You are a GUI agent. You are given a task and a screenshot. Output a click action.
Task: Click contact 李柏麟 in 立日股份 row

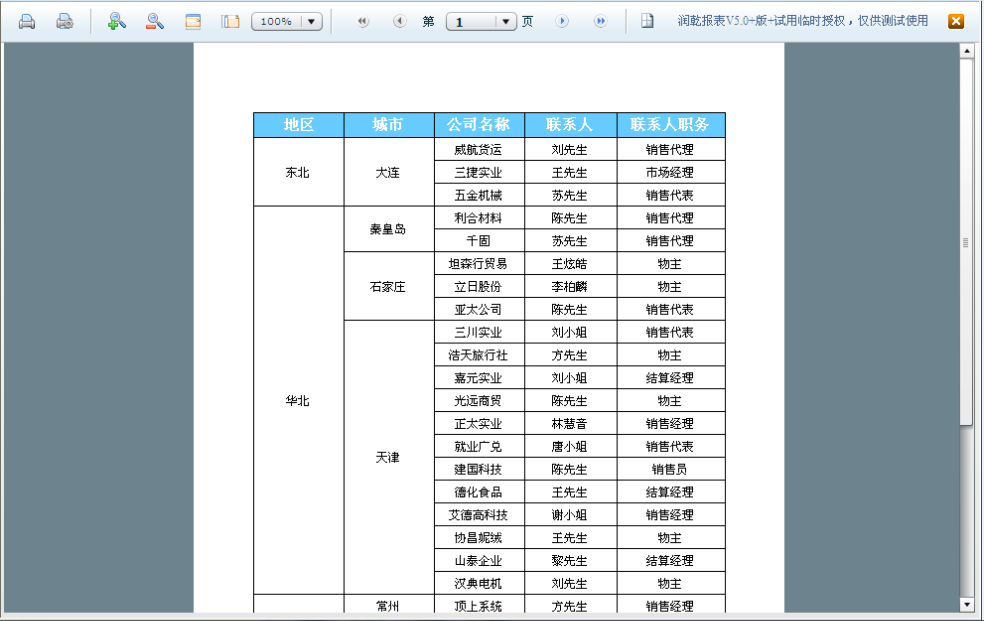click(x=570, y=287)
